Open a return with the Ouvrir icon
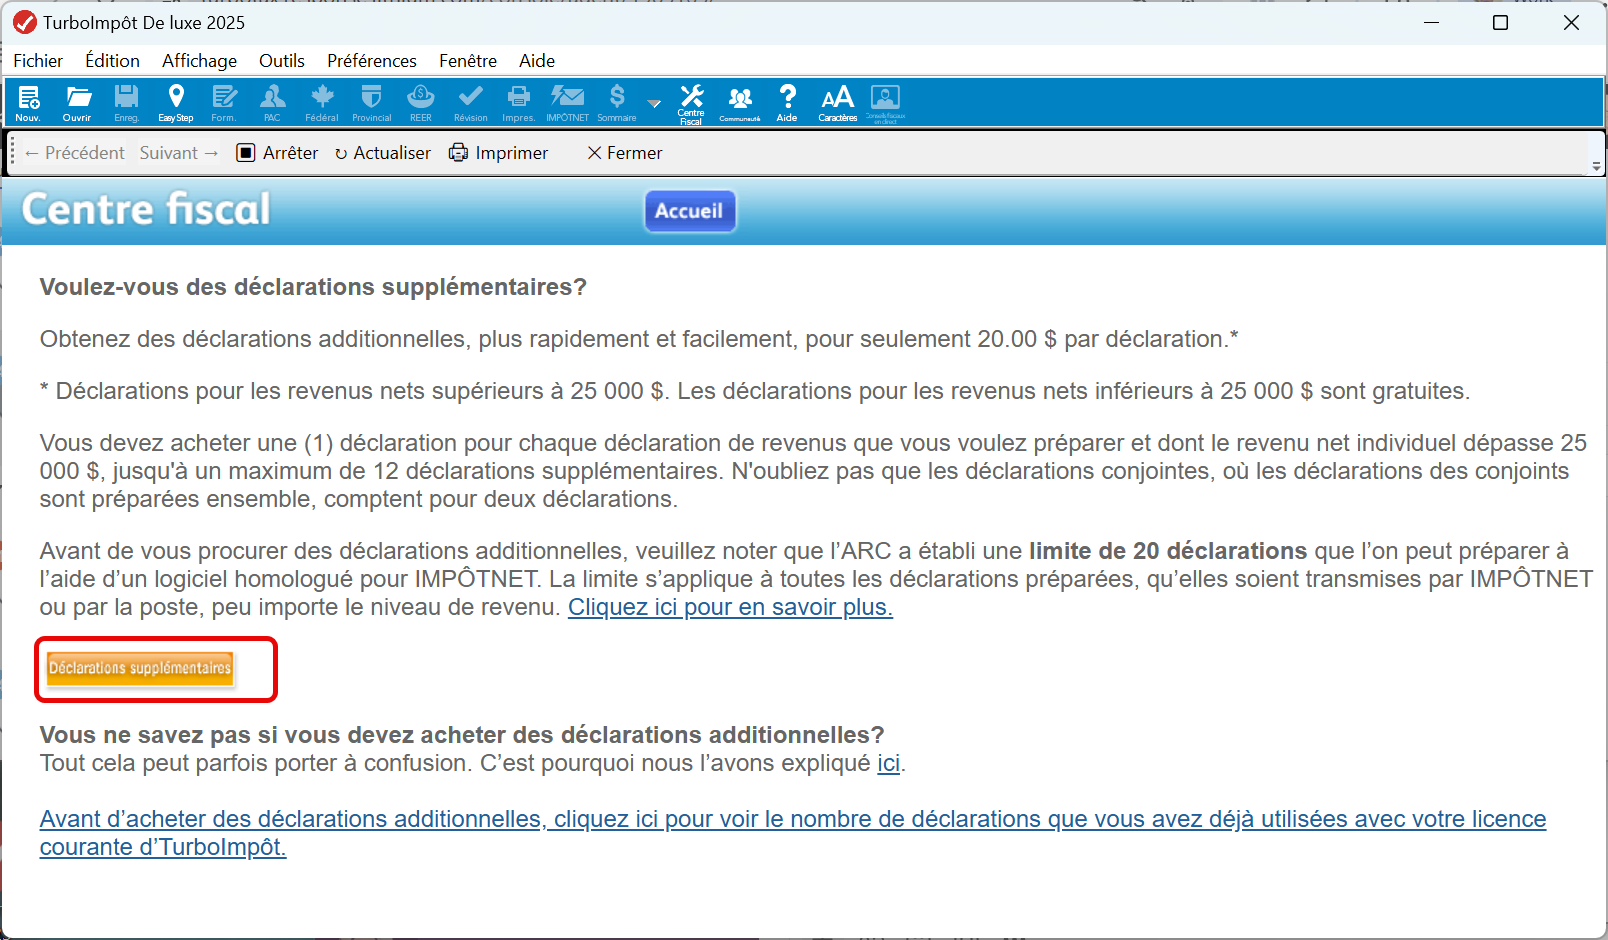Viewport: 1608px width, 940px height. (x=77, y=102)
